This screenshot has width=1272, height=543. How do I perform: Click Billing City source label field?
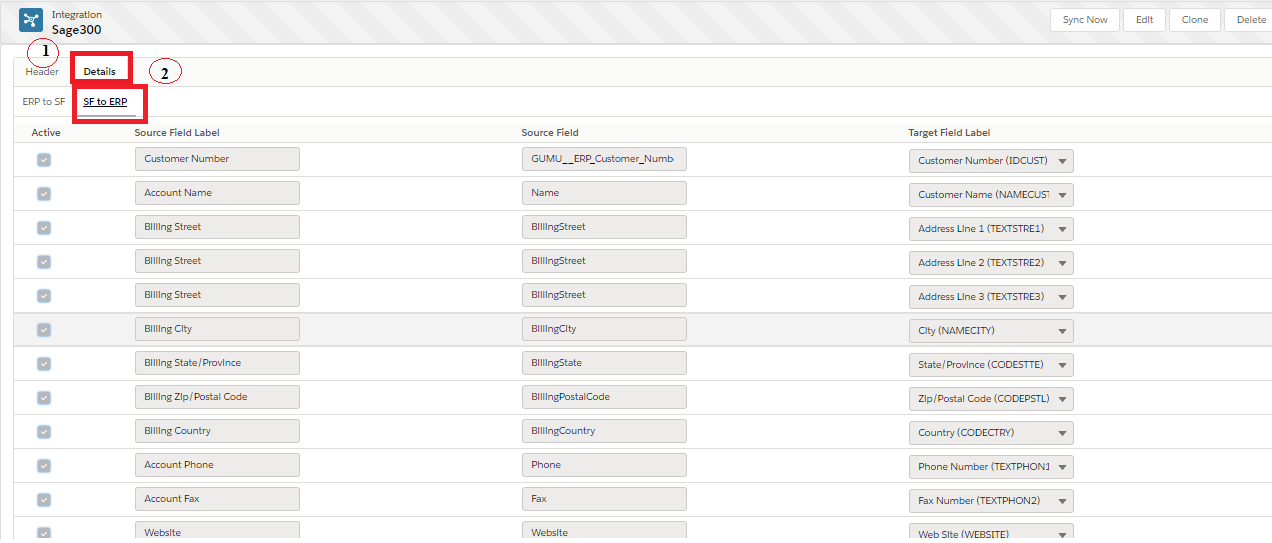click(217, 329)
